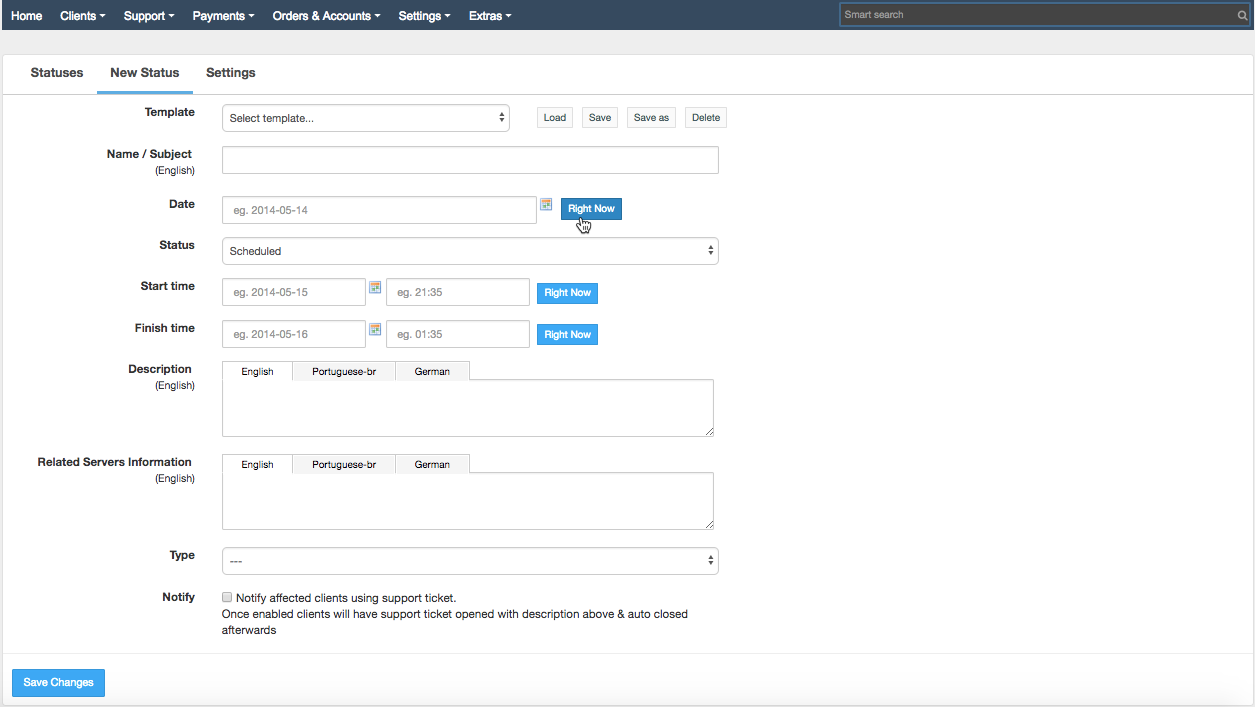Click inside the Name / Subject field
Viewport: 1255px width, 707px height.
tap(470, 159)
